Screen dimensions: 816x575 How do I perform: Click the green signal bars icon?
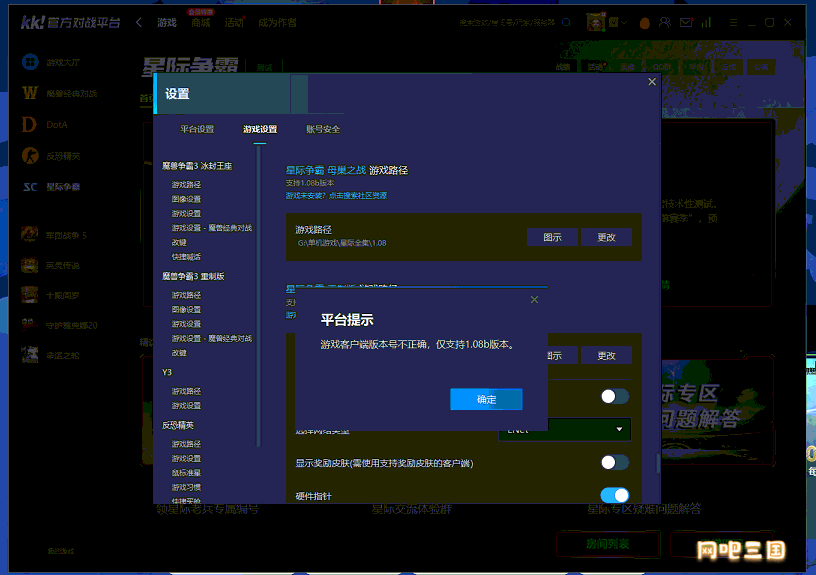pyautogui.click(x=706, y=22)
